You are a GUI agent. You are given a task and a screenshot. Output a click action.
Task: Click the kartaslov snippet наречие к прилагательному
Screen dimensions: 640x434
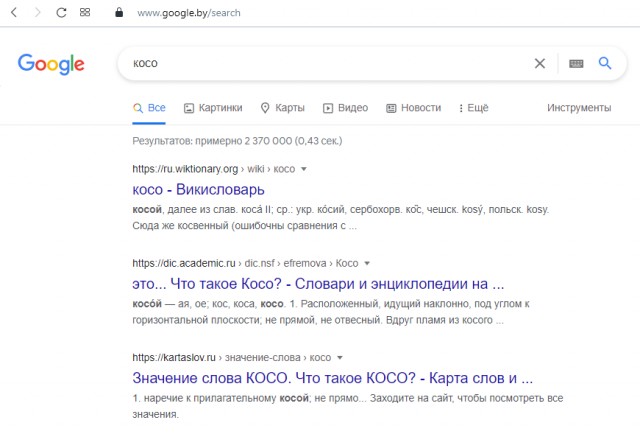[x=348, y=406]
